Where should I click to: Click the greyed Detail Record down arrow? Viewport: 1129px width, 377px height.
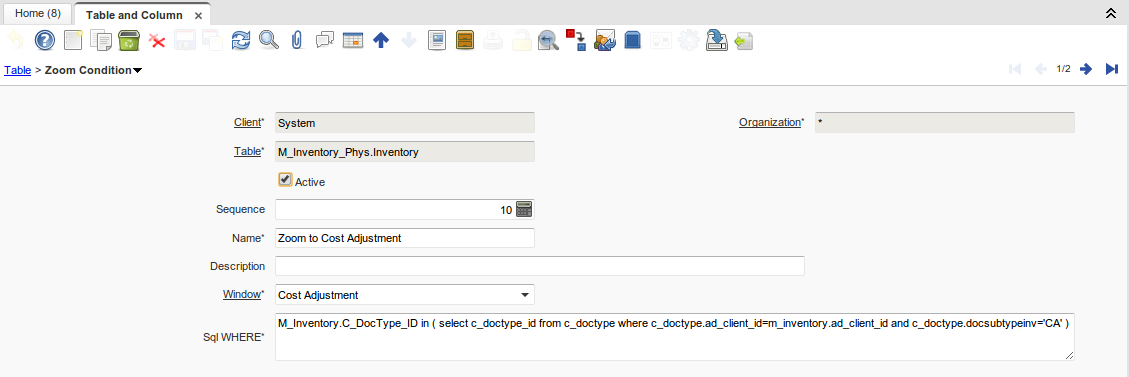(x=409, y=40)
